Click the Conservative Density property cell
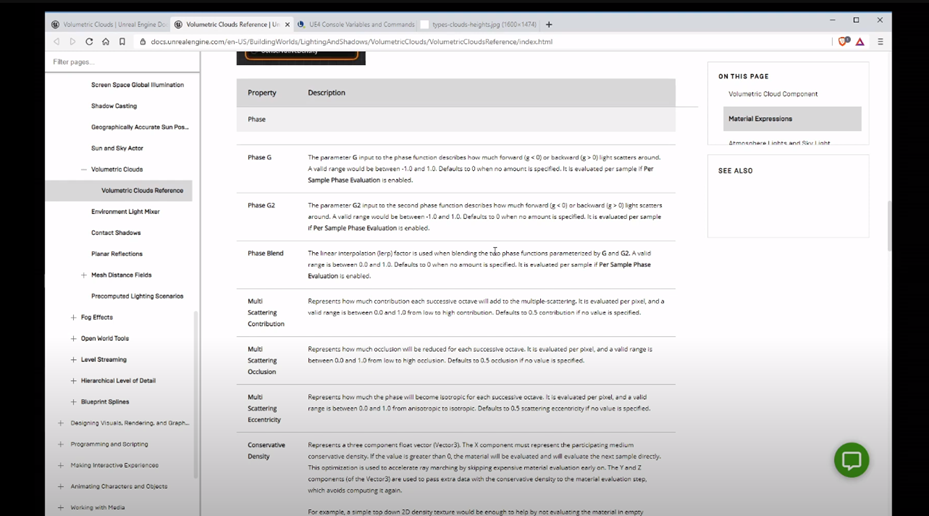This screenshot has height=516, width=929. (266, 451)
